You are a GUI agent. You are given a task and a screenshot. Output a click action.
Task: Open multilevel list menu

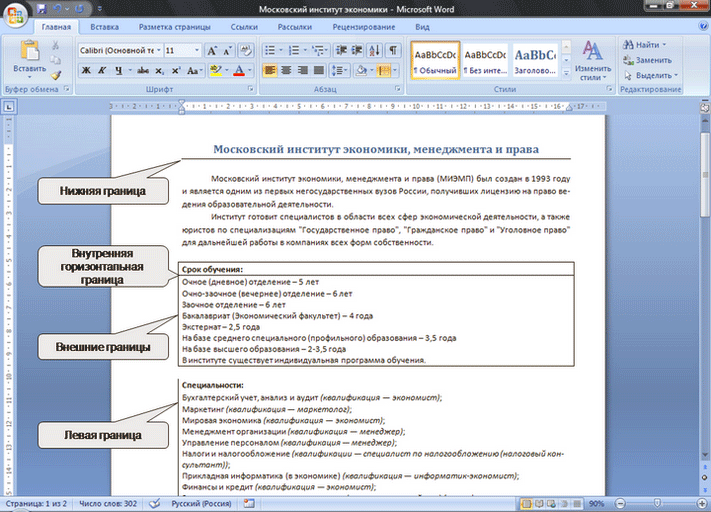click(x=320, y=50)
